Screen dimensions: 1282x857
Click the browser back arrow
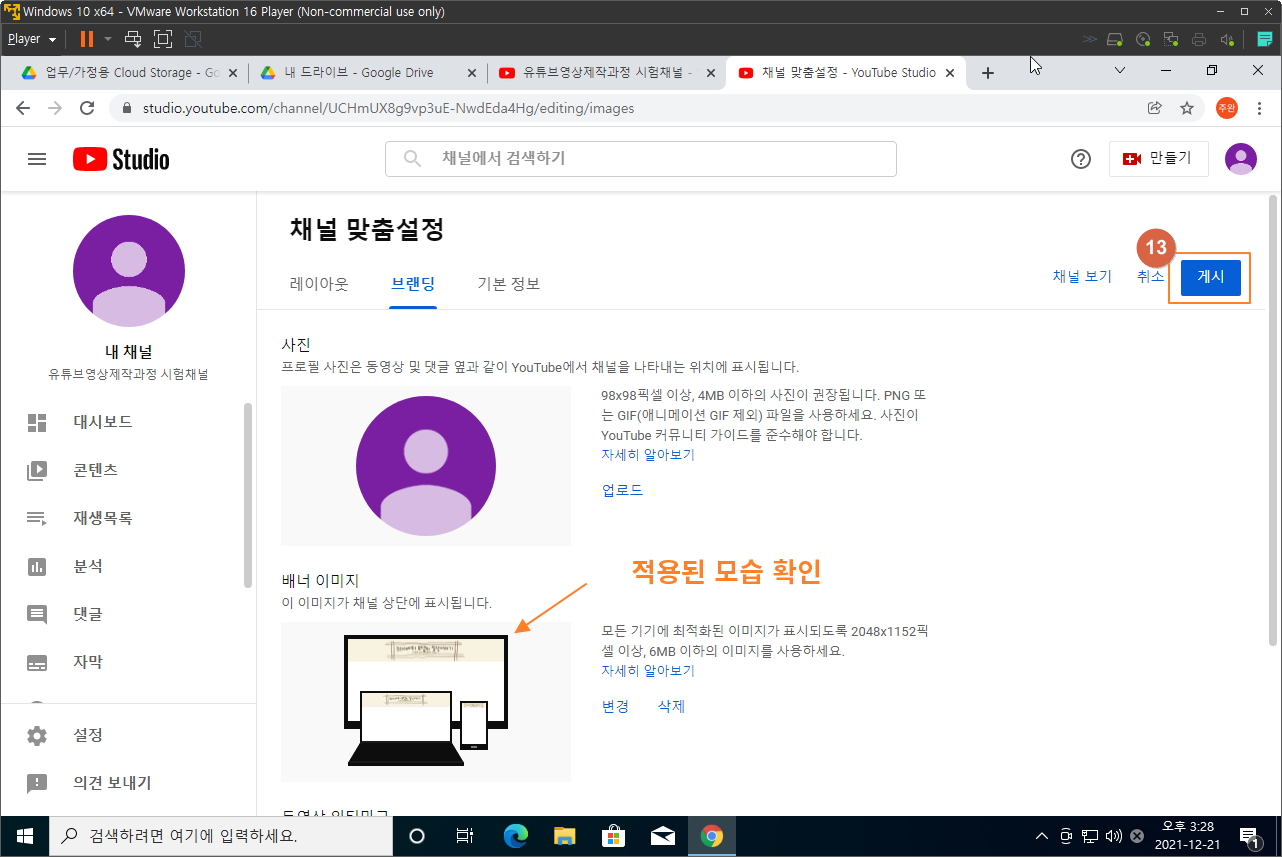23,108
